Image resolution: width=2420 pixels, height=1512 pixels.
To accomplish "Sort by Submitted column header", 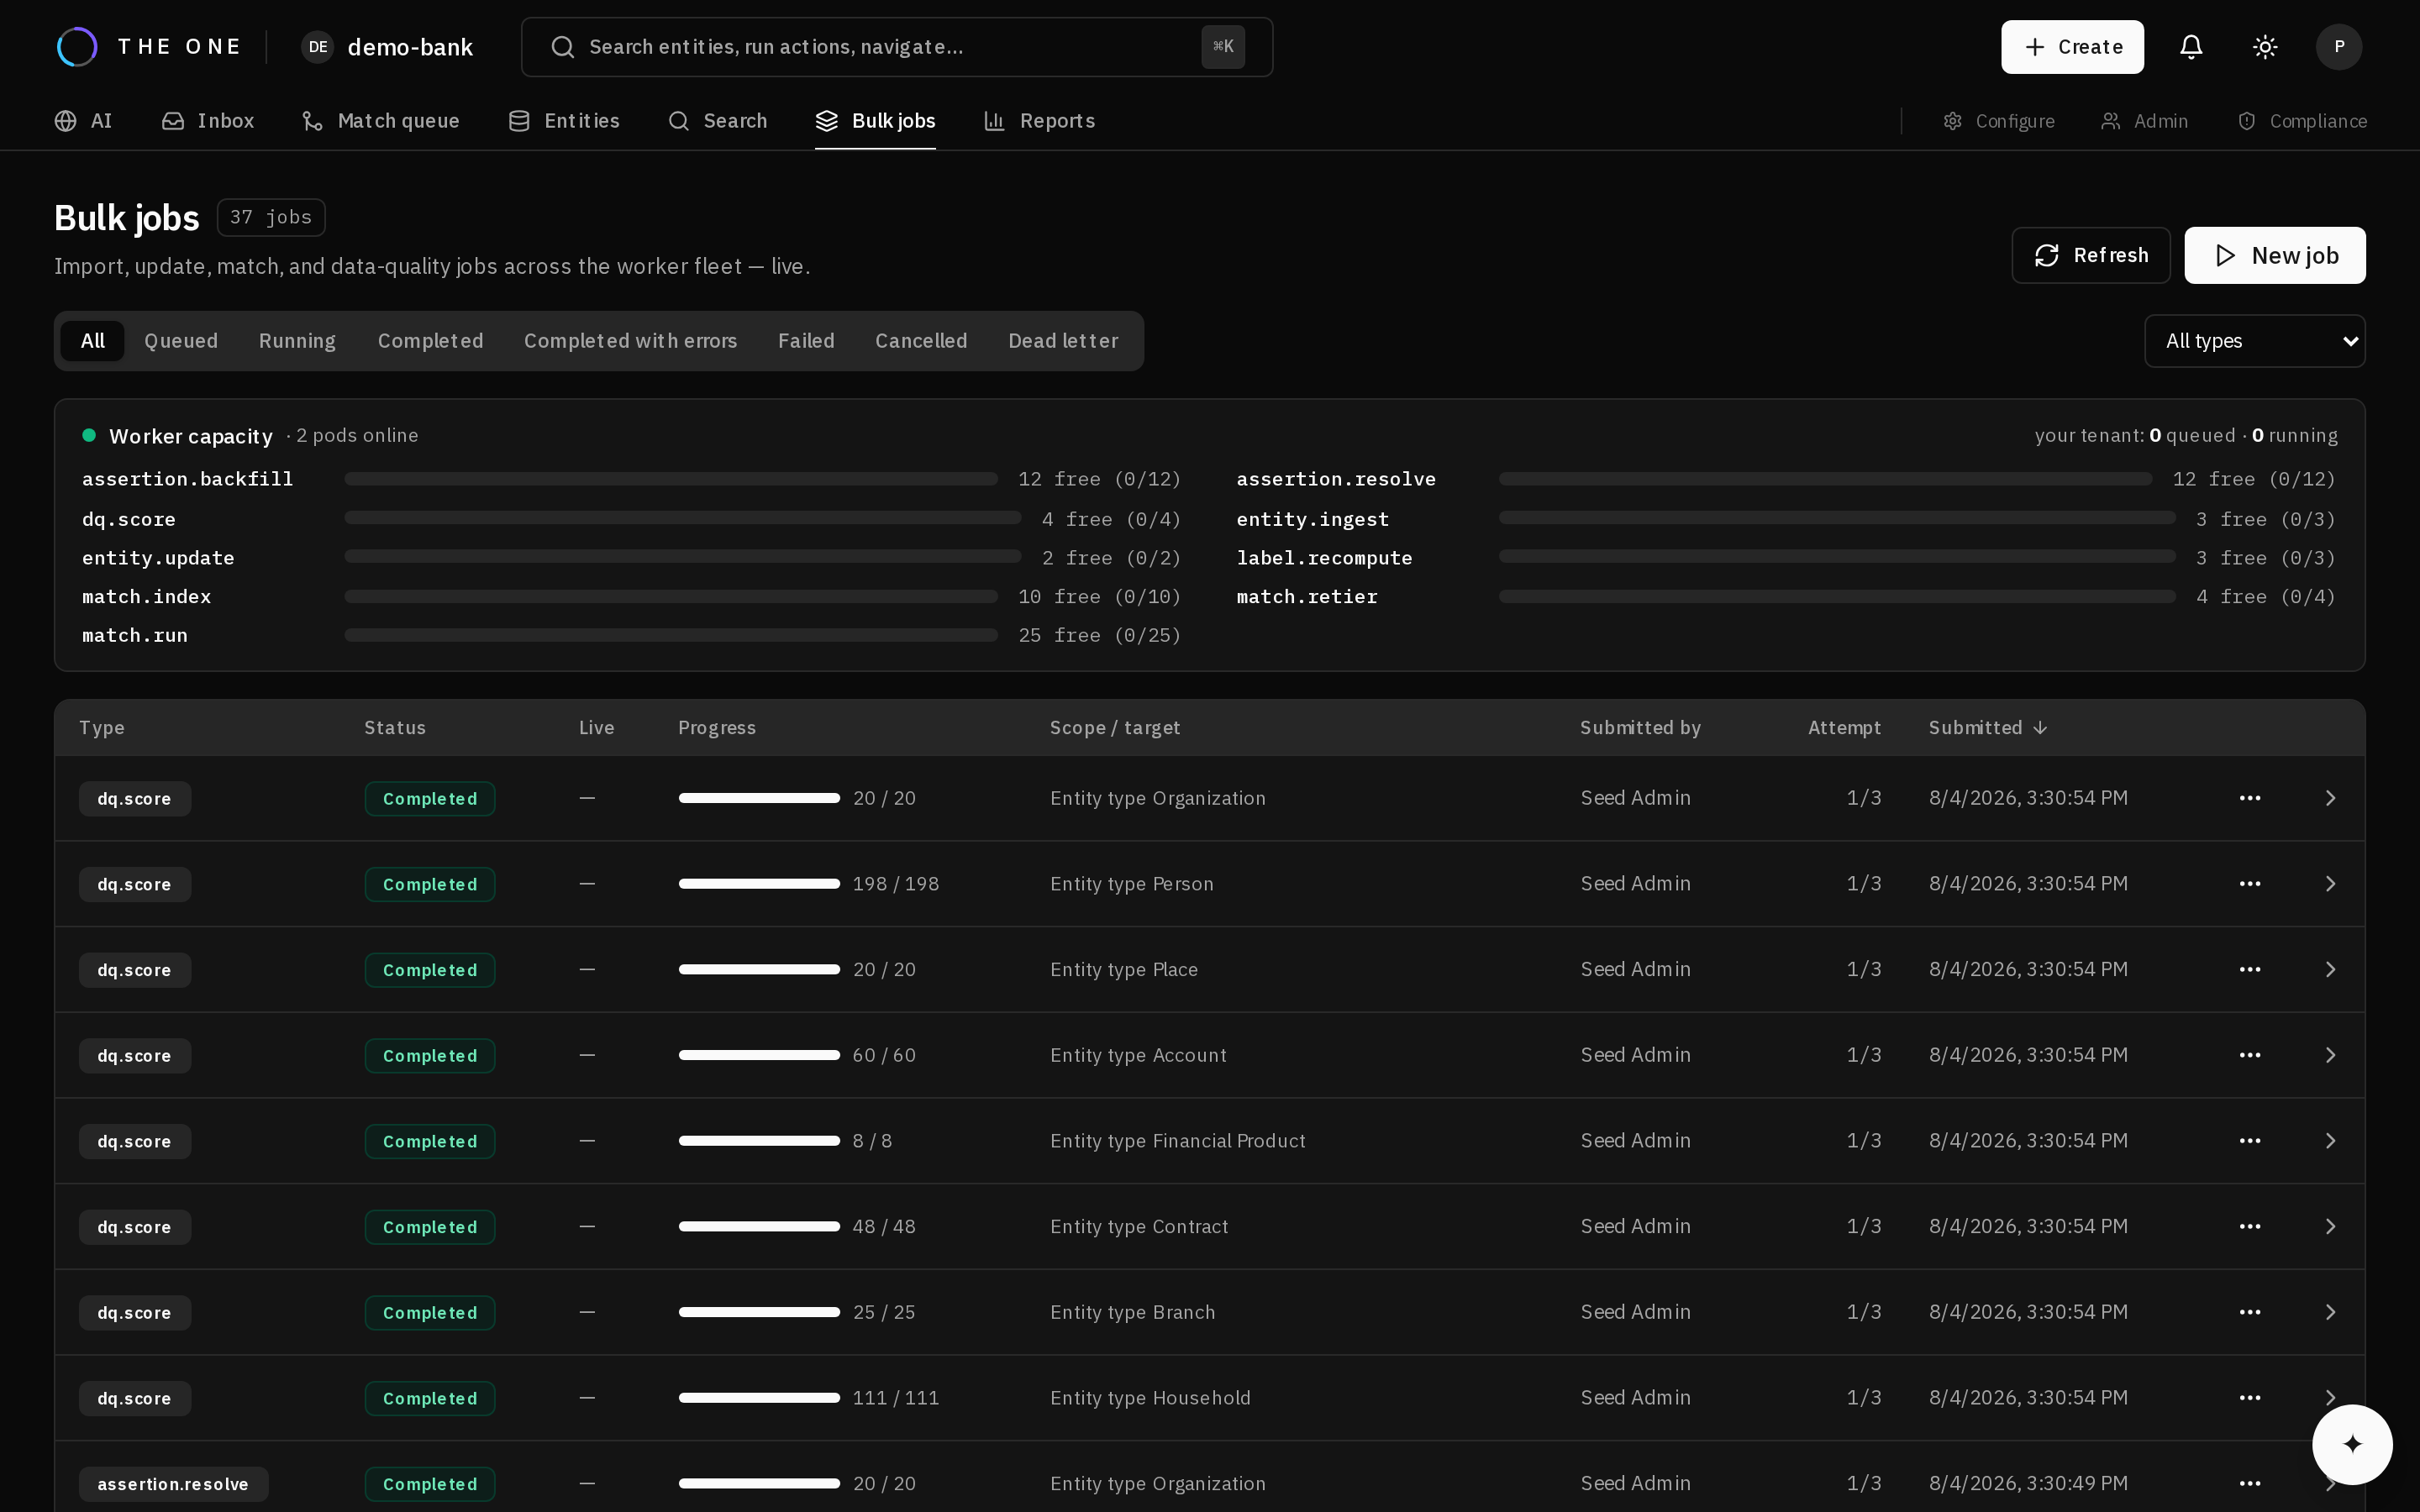I will pyautogui.click(x=1988, y=728).
